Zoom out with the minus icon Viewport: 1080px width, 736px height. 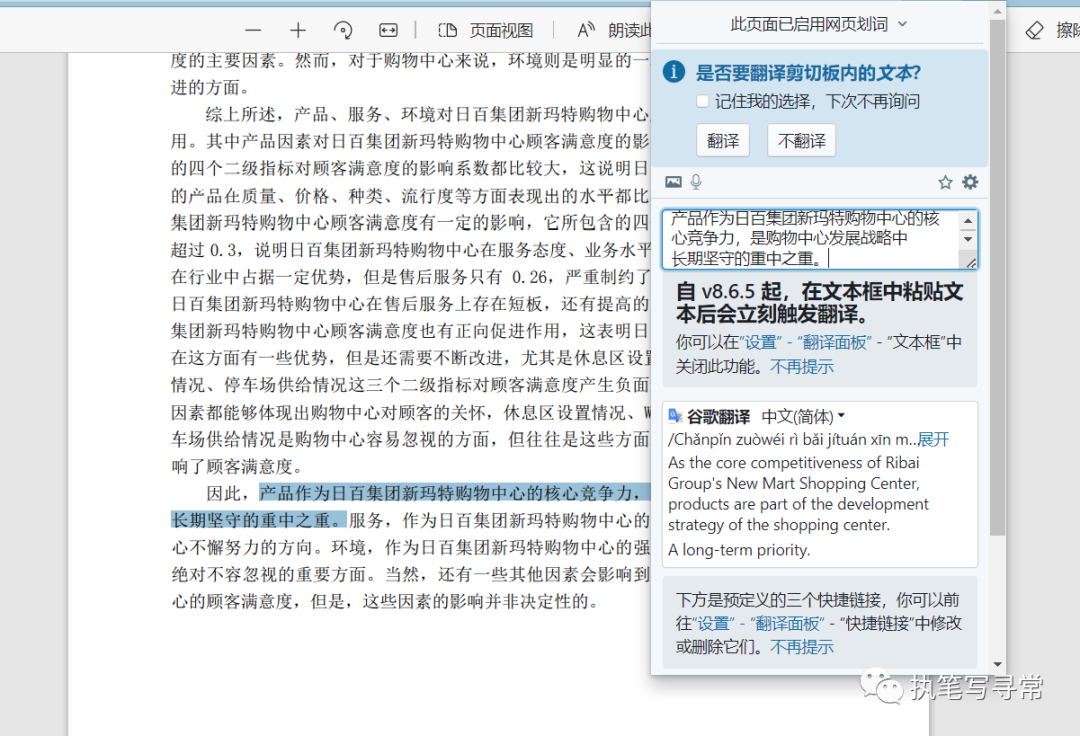(x=253, y=30)
